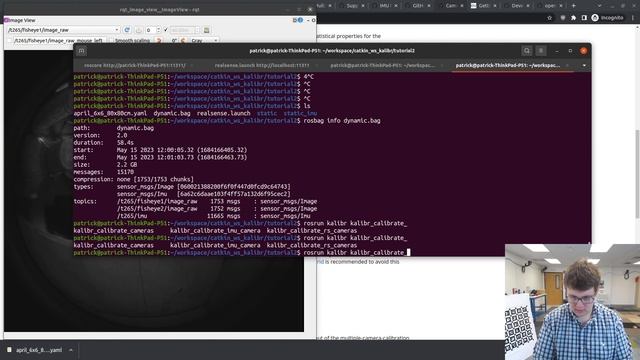
Task: Click the save image icon in Image View toolbar
Action: [x=207, y=30]
